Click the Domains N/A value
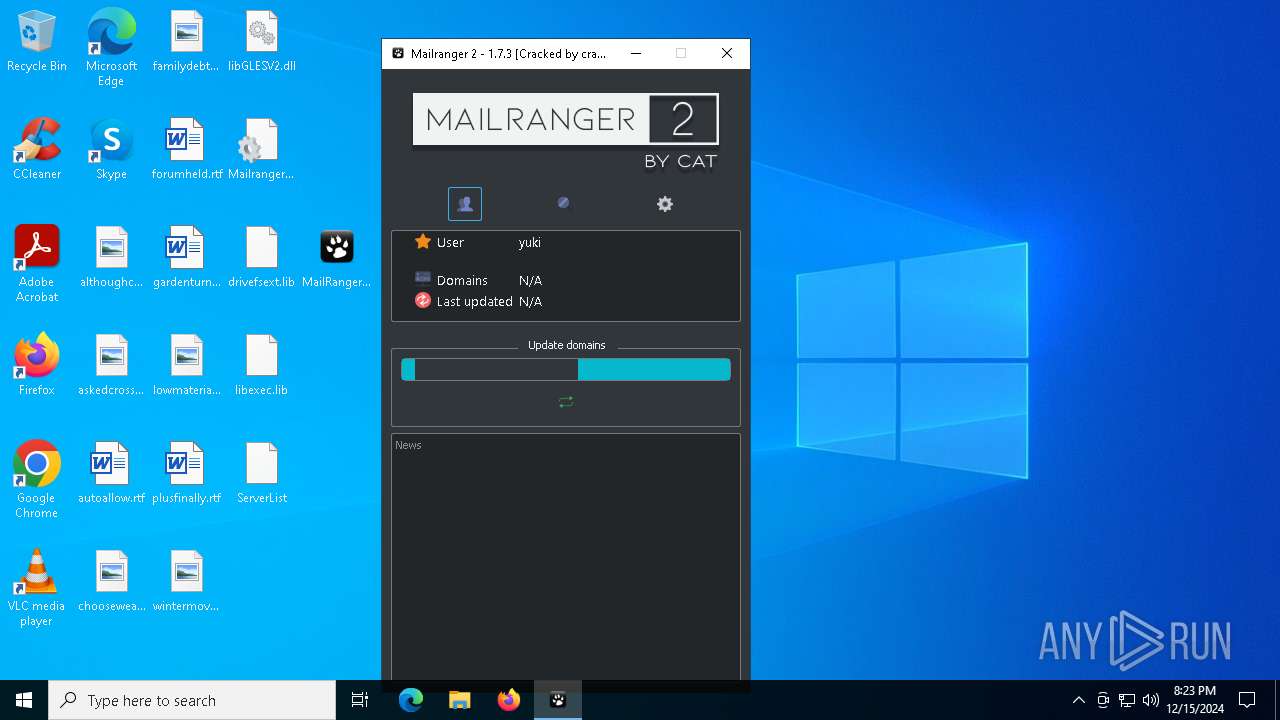Image resolution: width=1280 pixels, height=720 pixels. coord(530,281)
